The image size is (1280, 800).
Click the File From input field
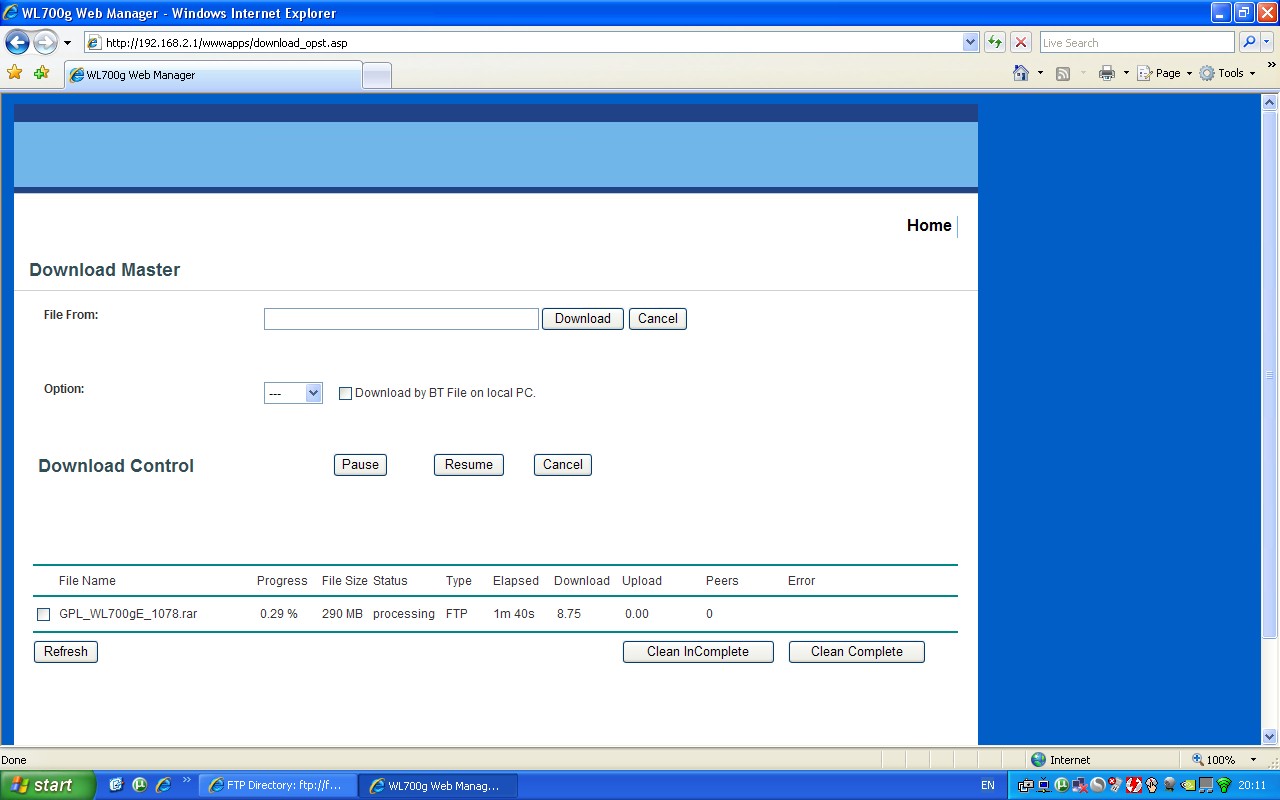pos(401,319)
